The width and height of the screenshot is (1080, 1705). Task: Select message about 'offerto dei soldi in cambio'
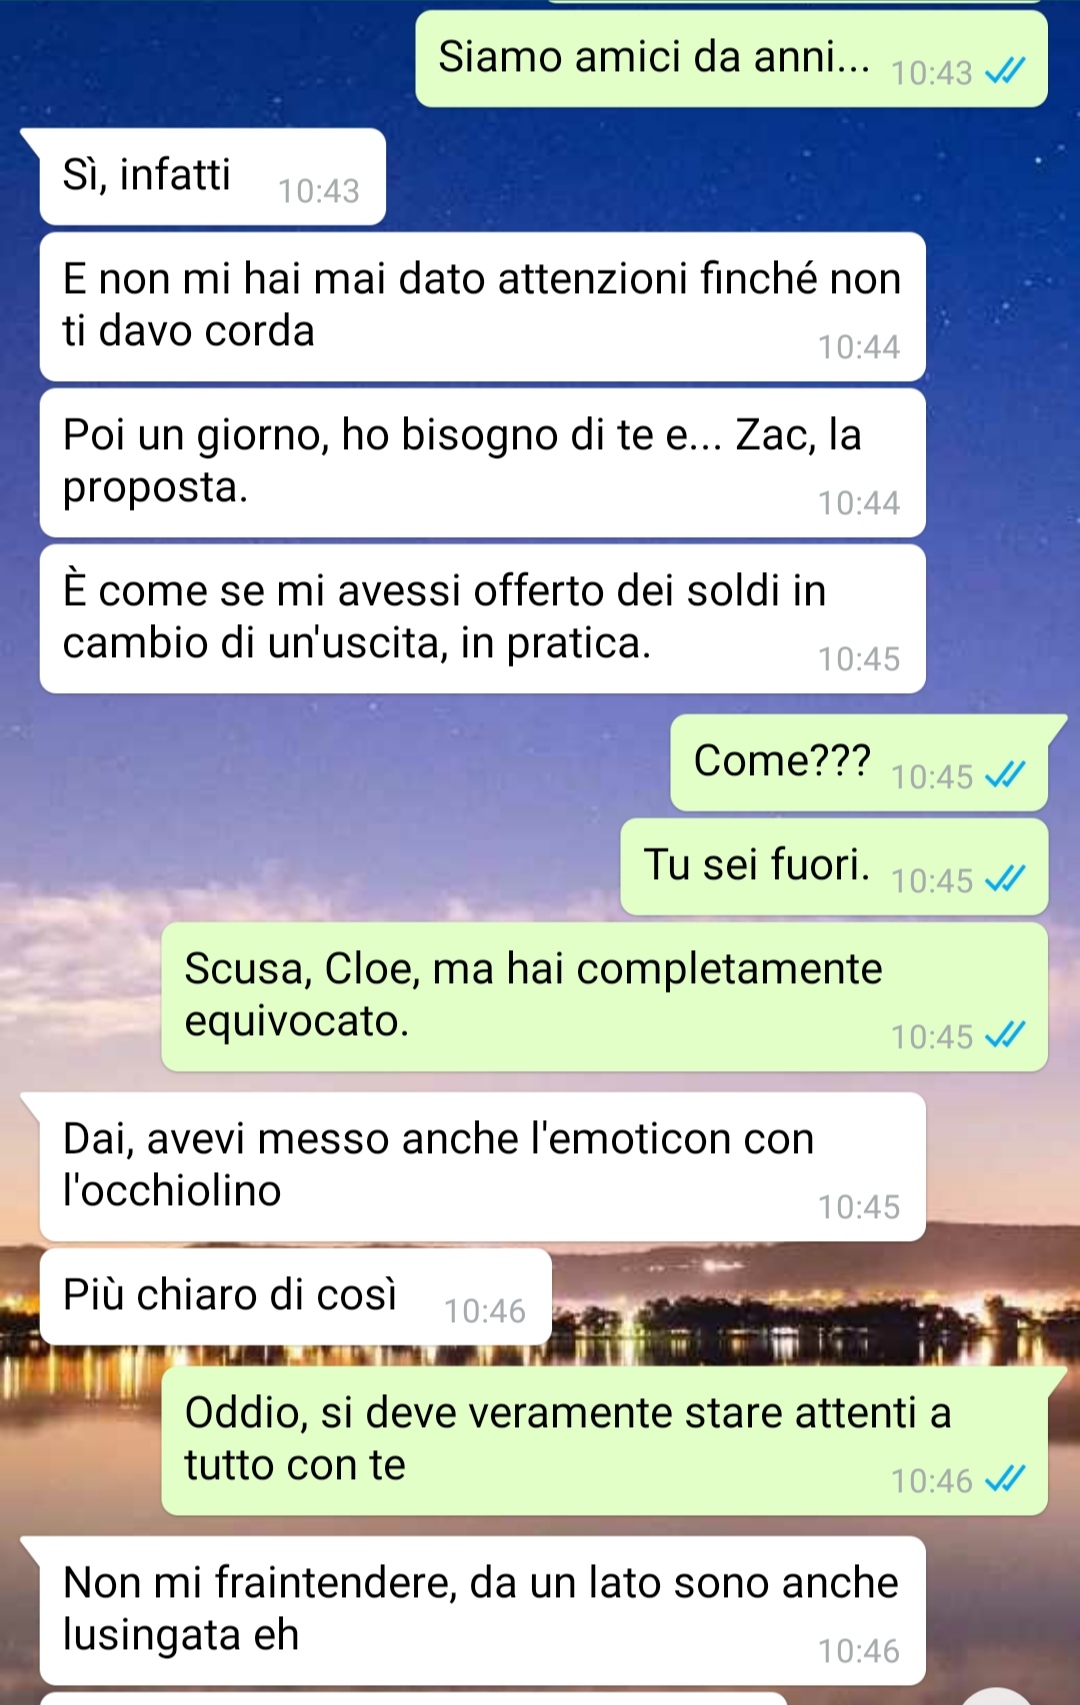pos(482,619)
